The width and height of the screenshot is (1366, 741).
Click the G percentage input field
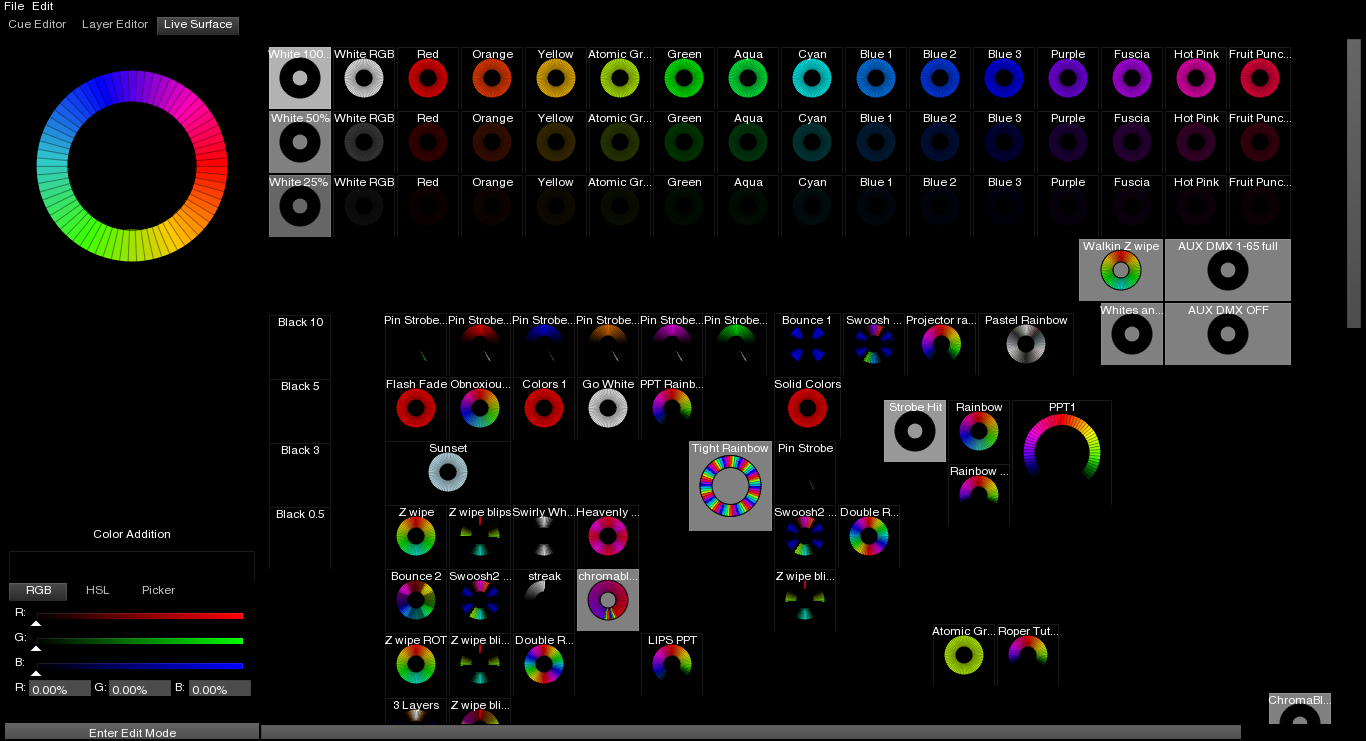pos(140,689)
